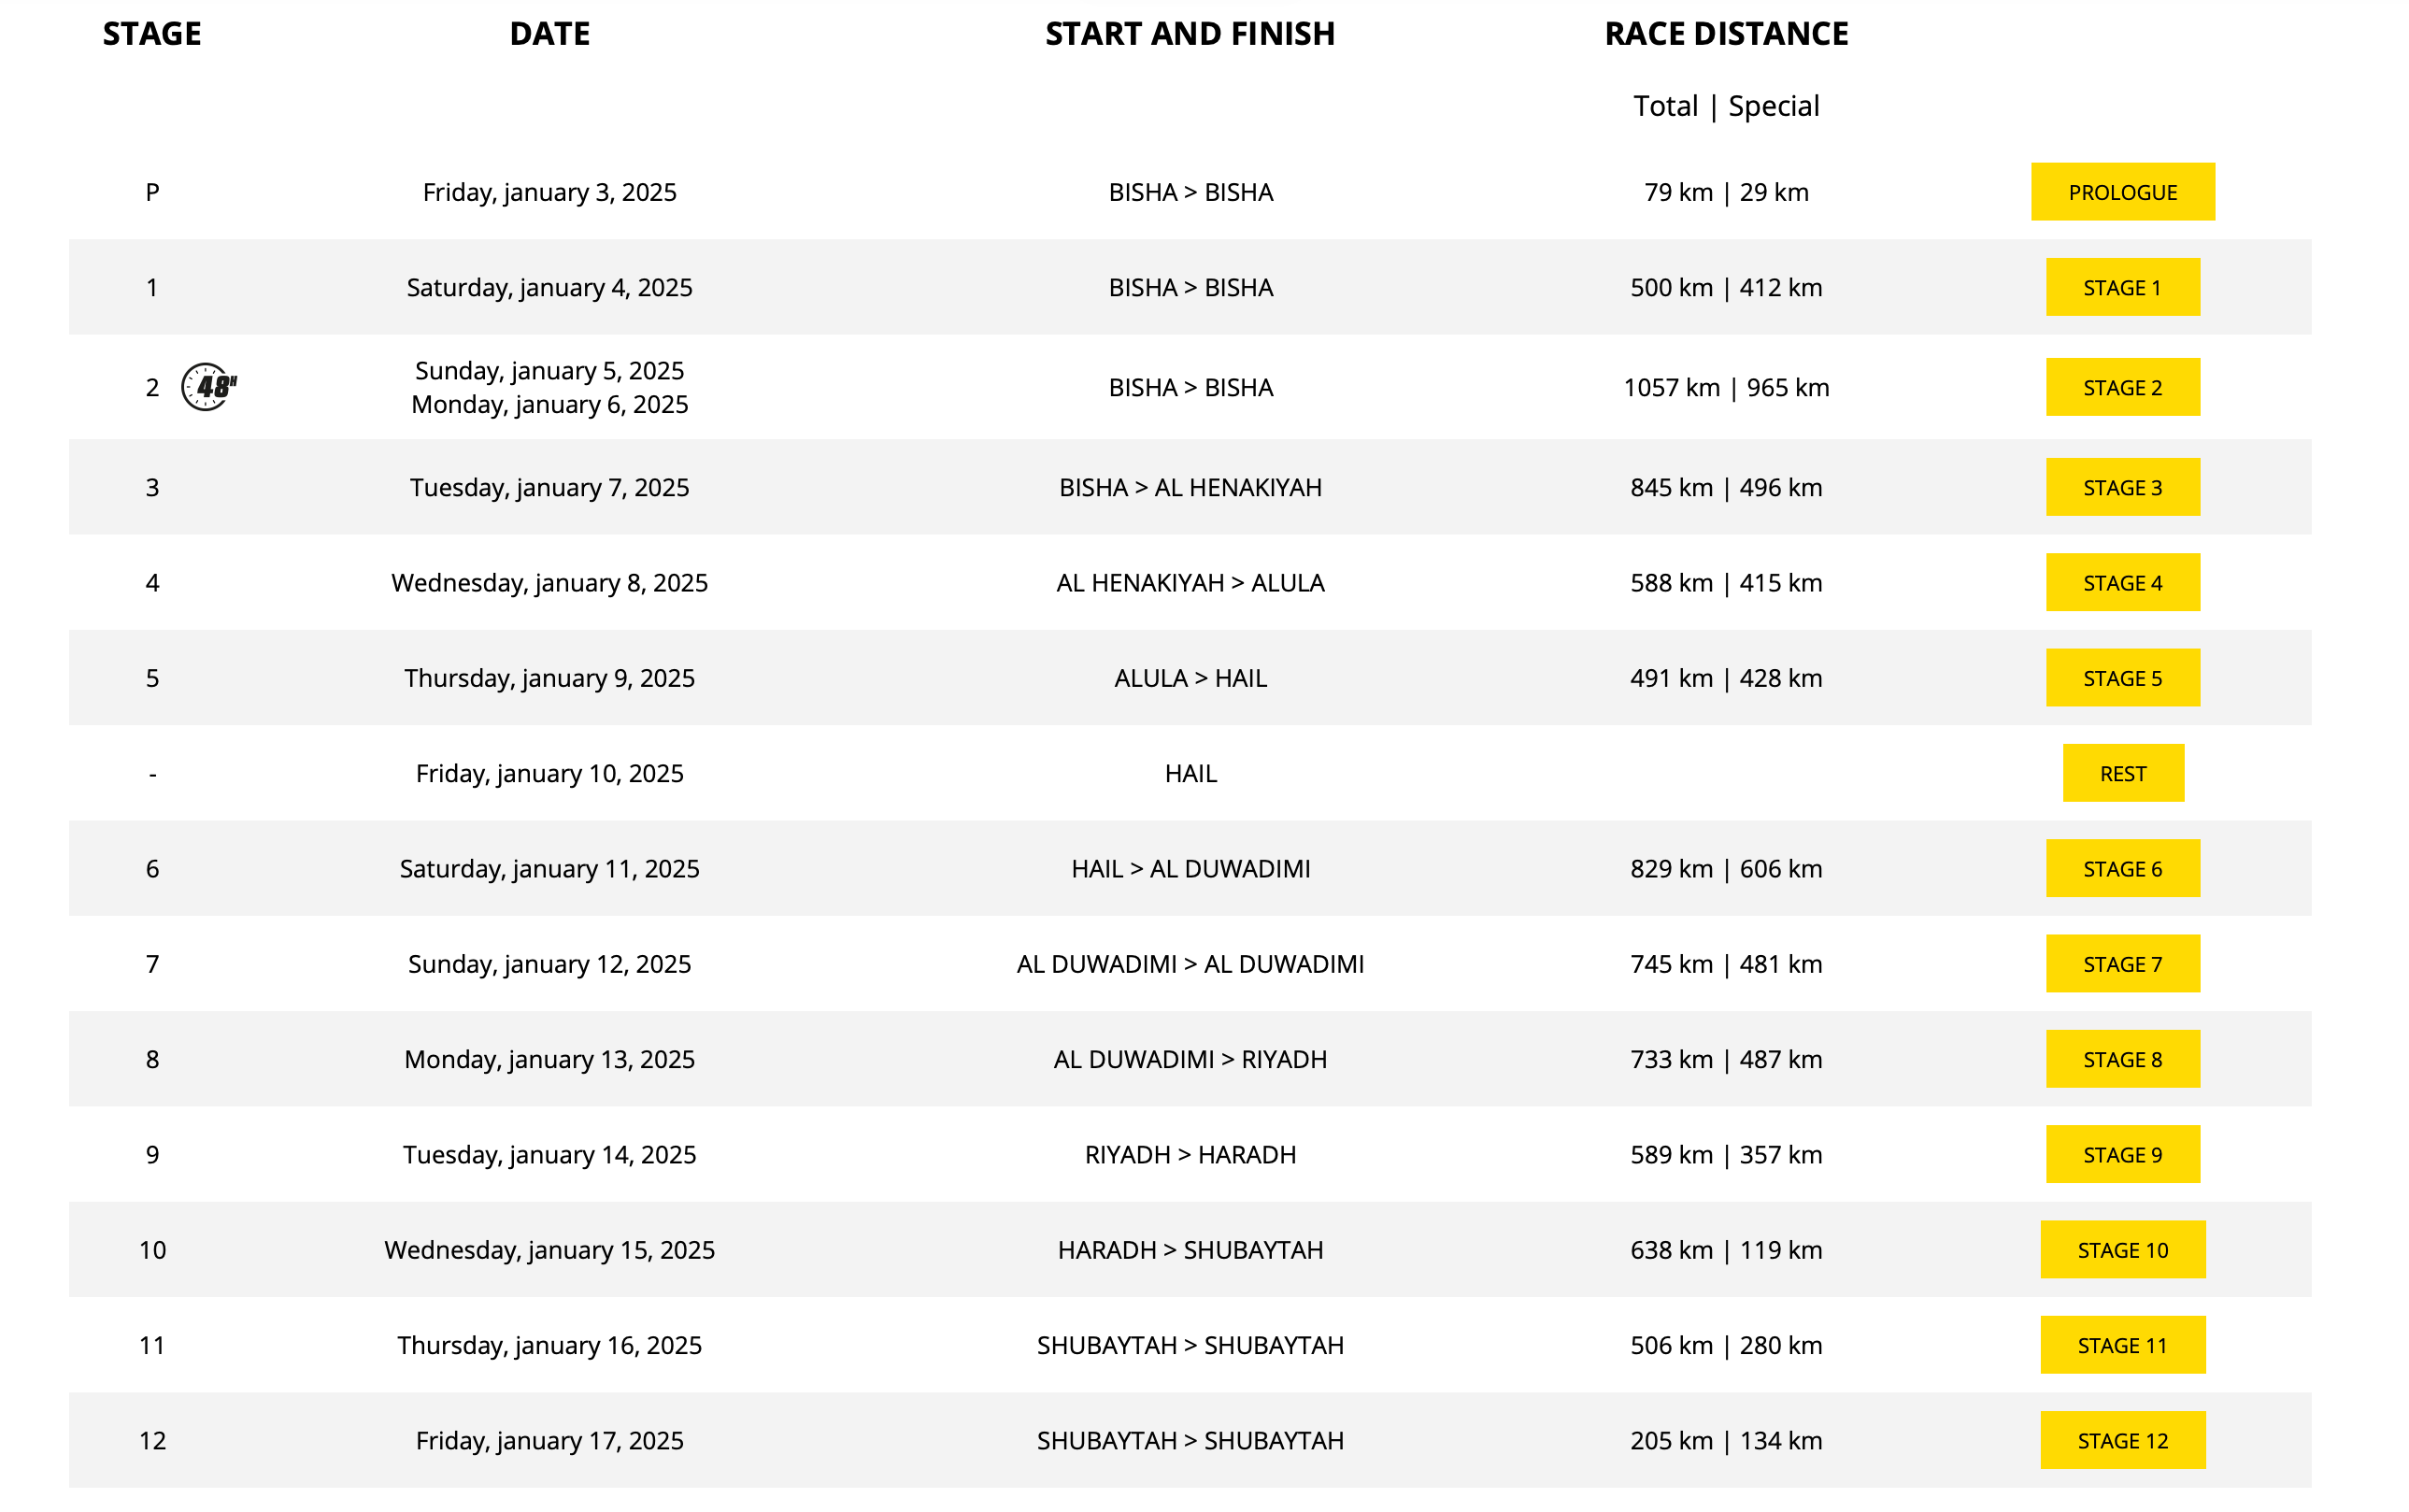
Task: Click the STAGE 9 button
Action: tap(2122, 1154)
